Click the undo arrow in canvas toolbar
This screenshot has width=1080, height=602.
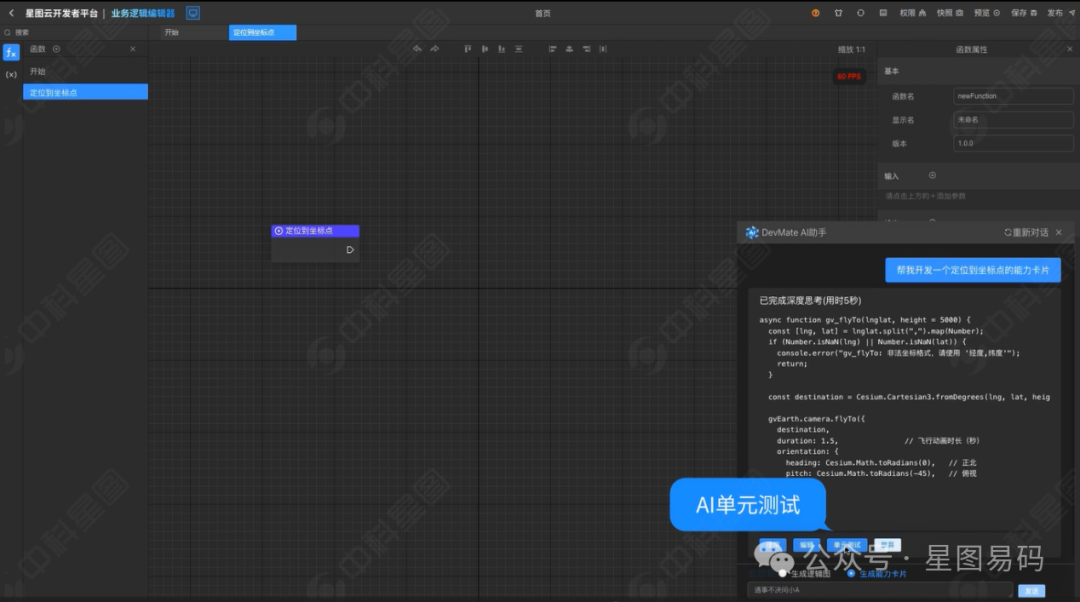point(417,49)
